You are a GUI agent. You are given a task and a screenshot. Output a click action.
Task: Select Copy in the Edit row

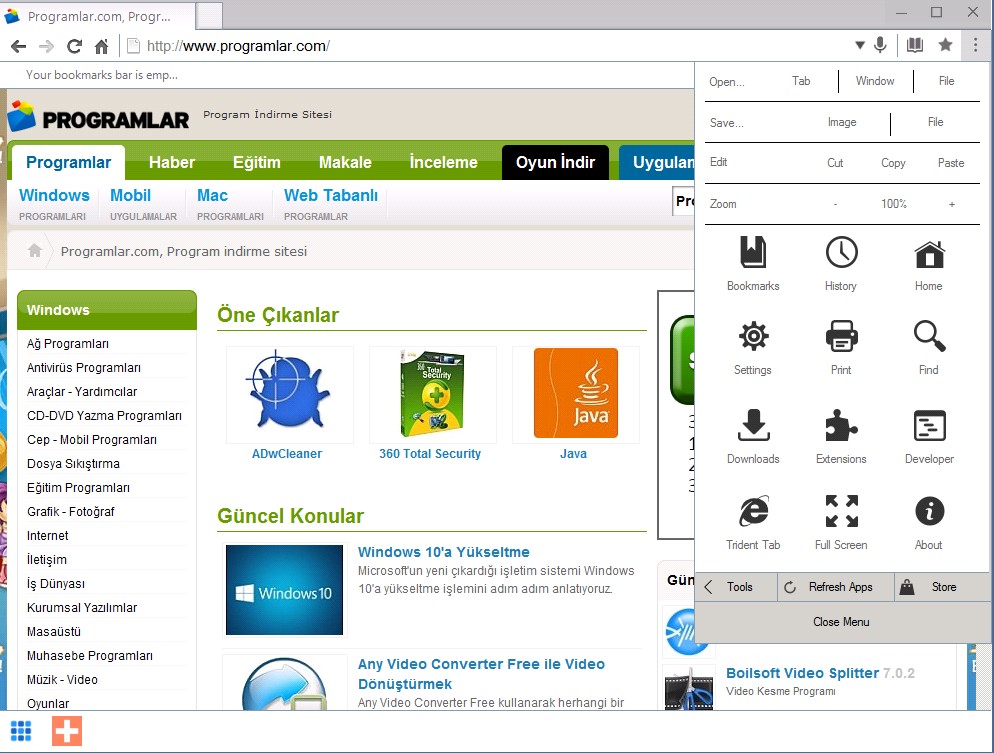coord(893,163)
